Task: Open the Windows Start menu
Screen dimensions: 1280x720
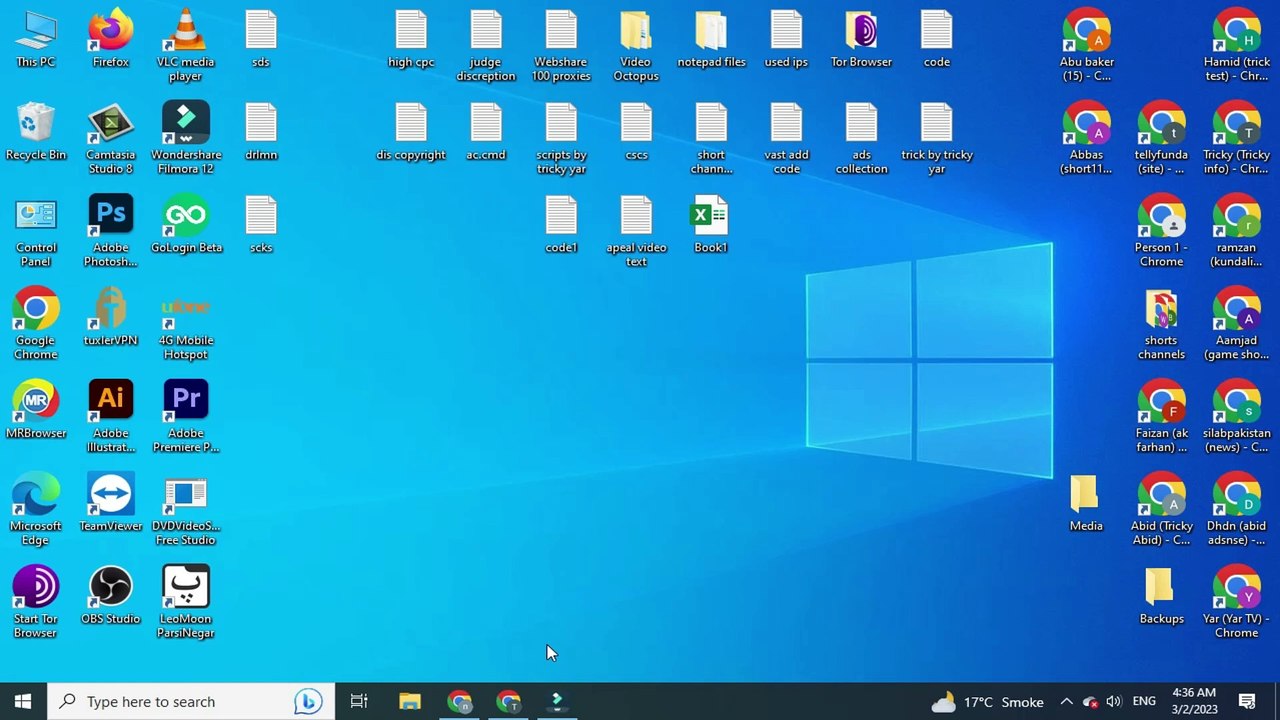Action: [23, 701]
